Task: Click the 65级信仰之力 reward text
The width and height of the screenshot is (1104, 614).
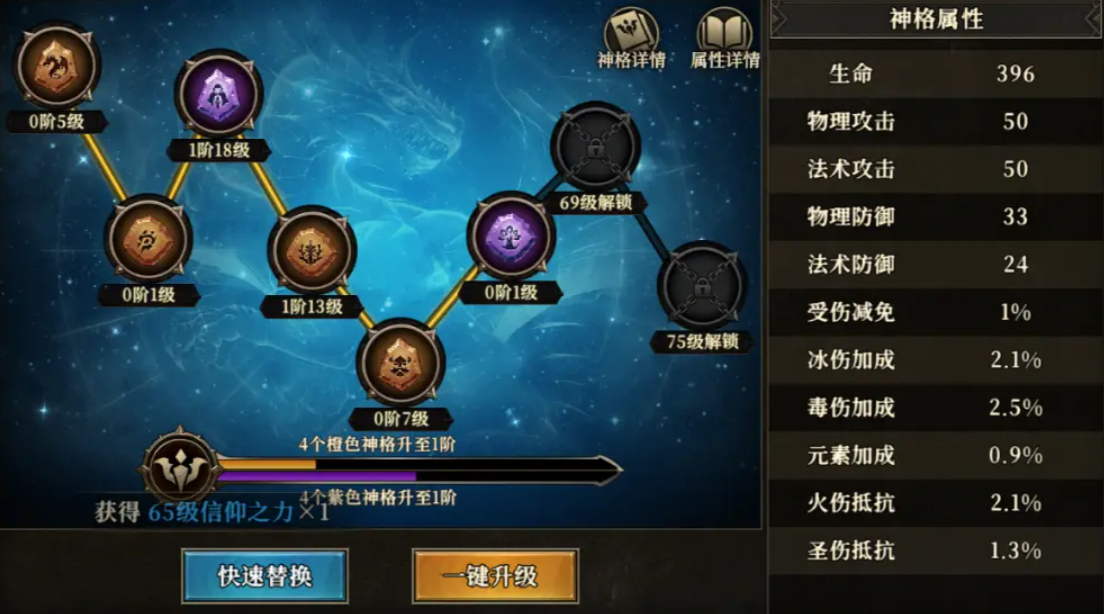Action: pos(220,512)
